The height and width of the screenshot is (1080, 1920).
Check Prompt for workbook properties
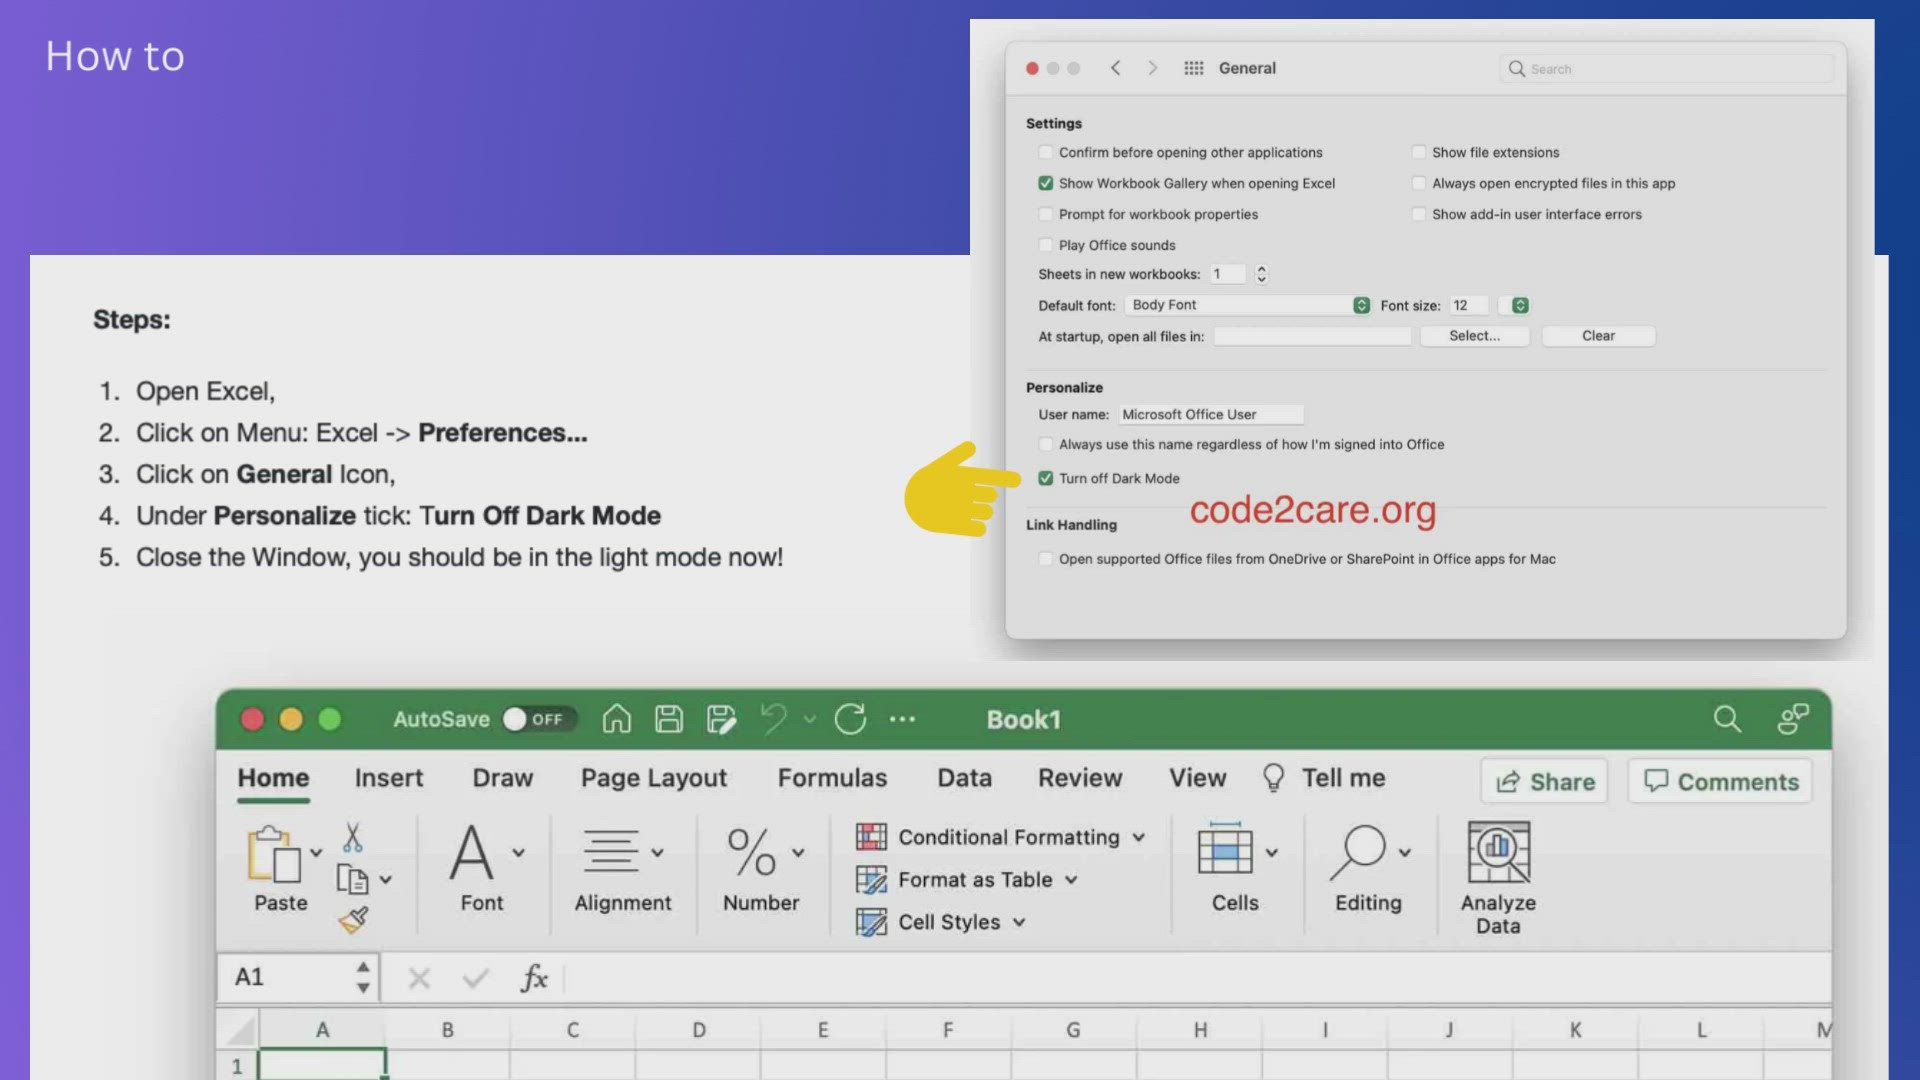click(1046, 214)
